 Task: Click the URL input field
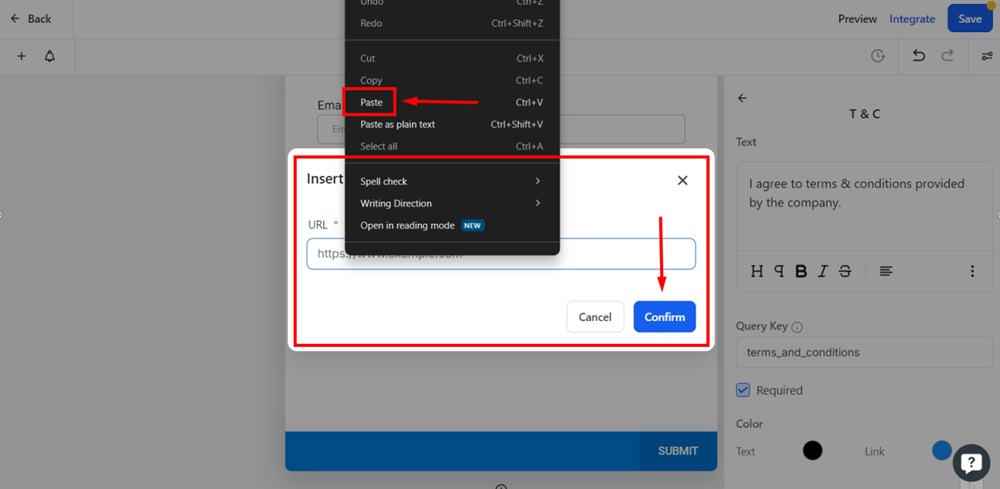tap(501, 254)
